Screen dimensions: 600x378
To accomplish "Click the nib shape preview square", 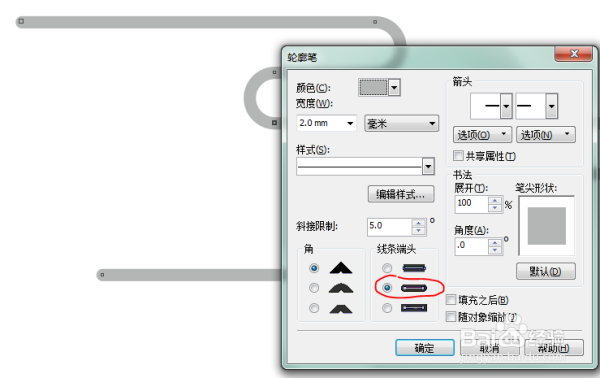I will point(546,226).
